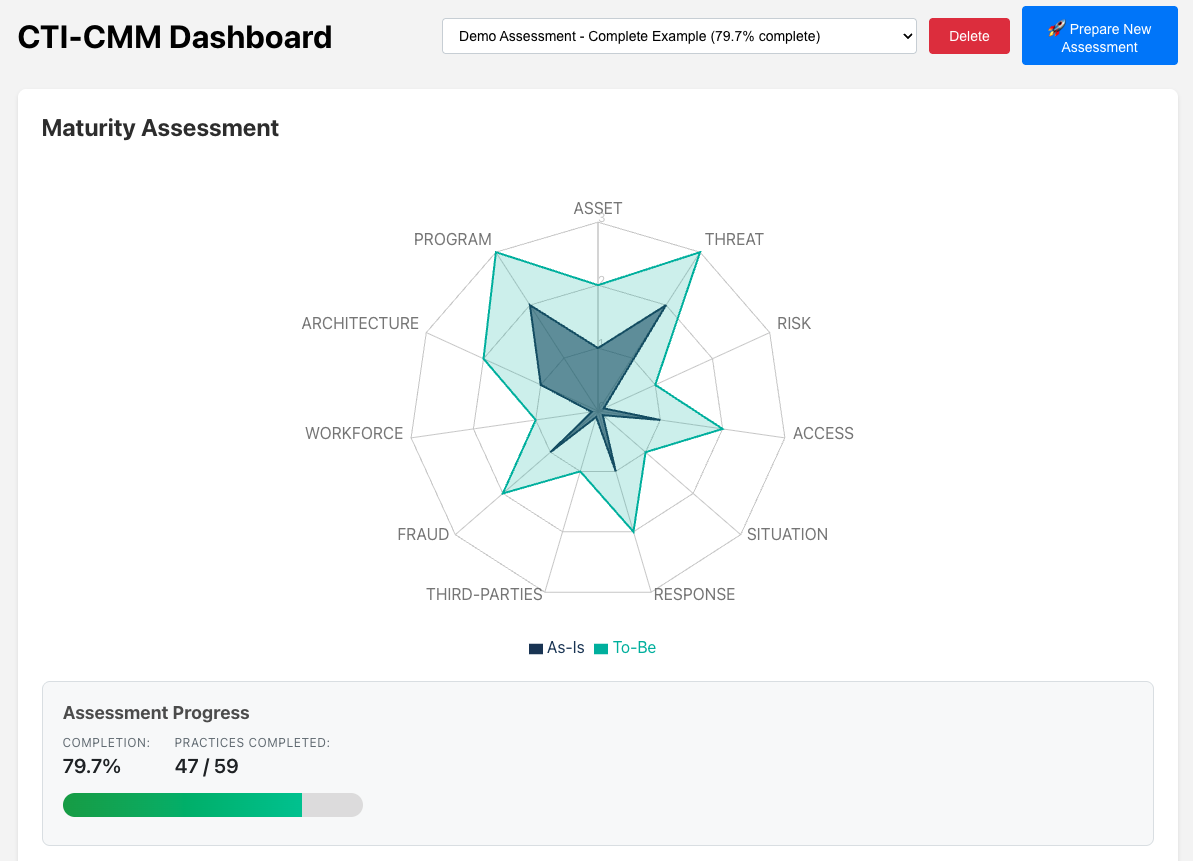The height and width of the screenshot is (861, 1193).
Task: Select the RISK label on the chart
Action: (793, 323)
